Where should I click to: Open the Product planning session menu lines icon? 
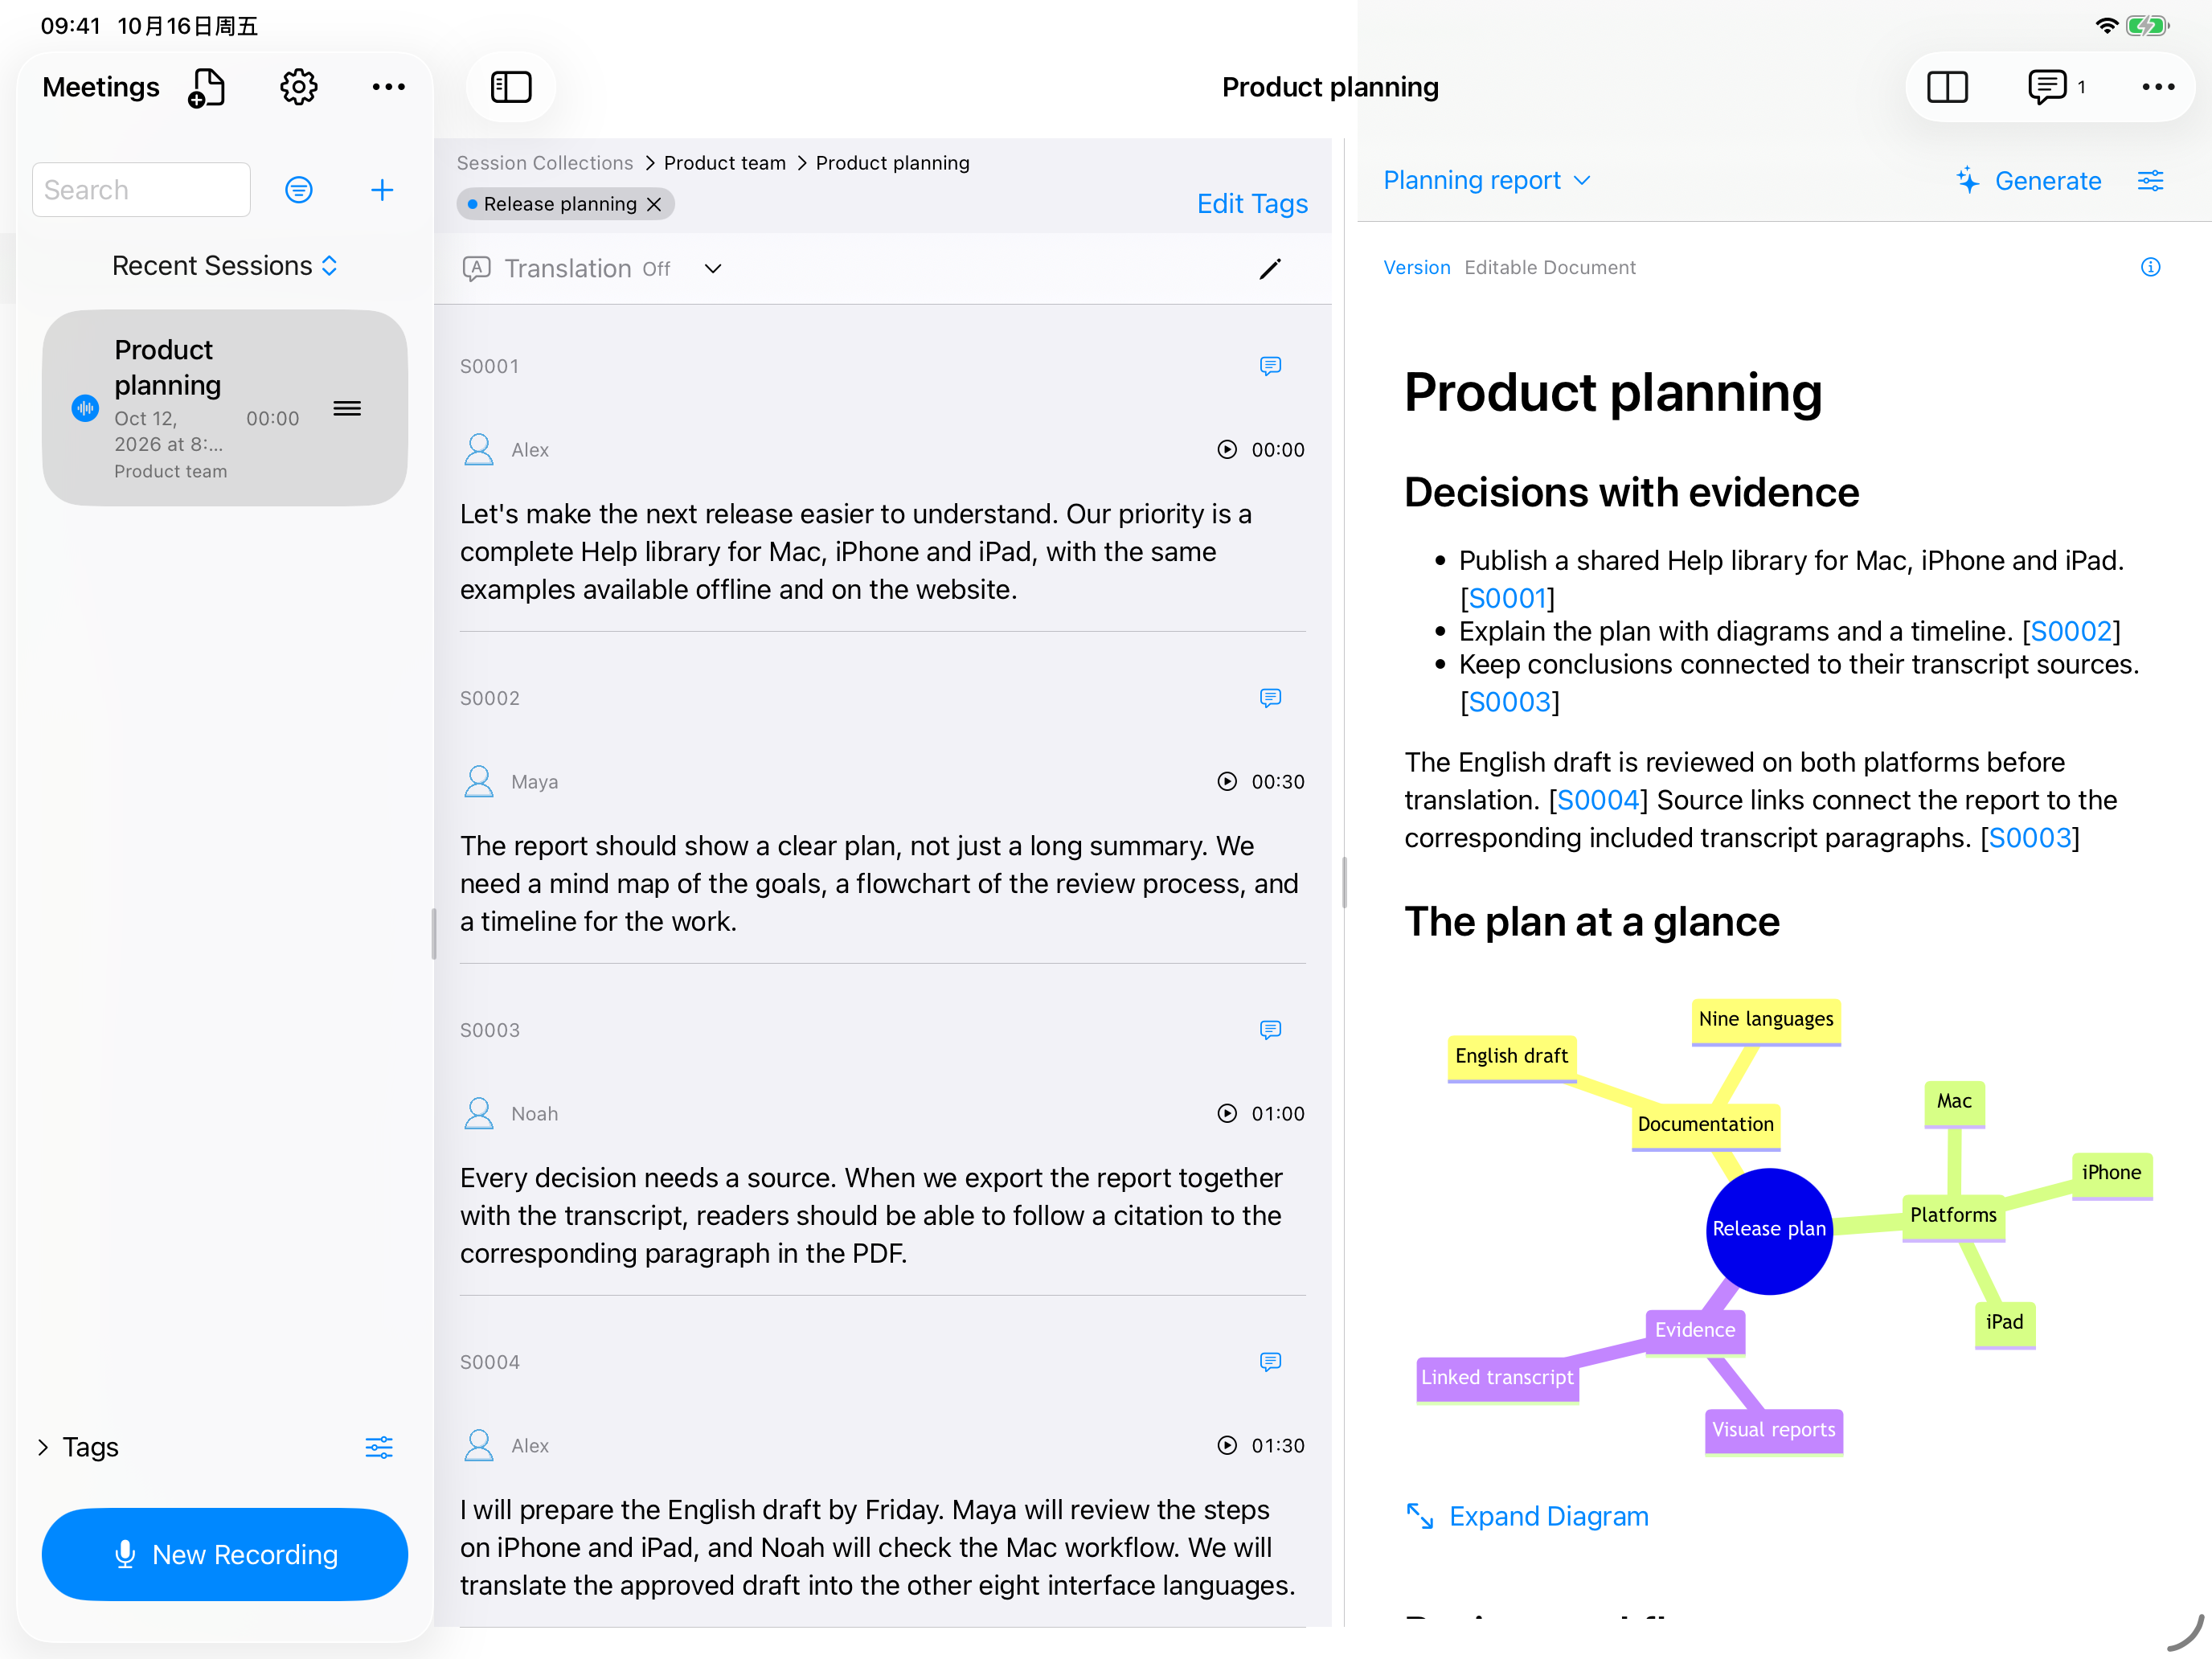click(x=347, y=408)
